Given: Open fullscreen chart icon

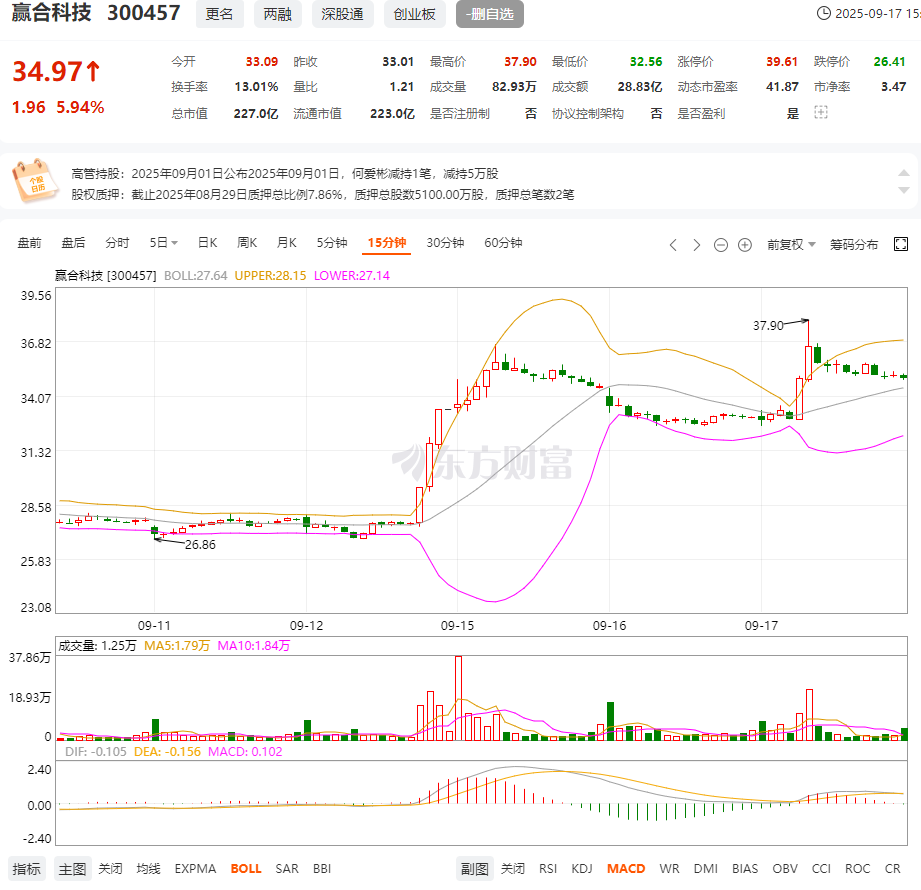Looking at the screenshot, I should (900, 244).
